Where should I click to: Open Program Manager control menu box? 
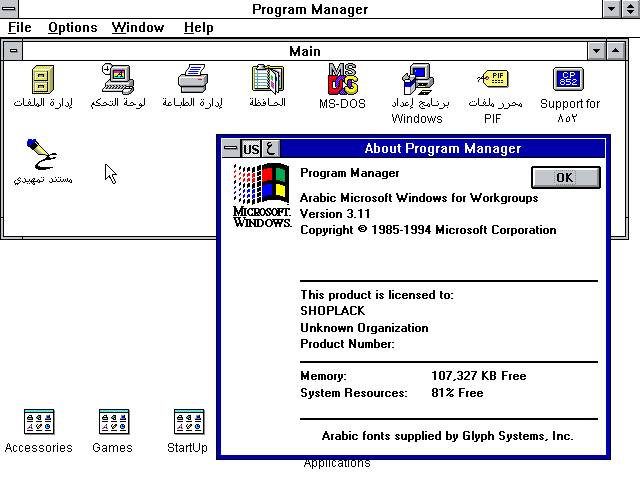pyautogui.click(x=9, y=9)
